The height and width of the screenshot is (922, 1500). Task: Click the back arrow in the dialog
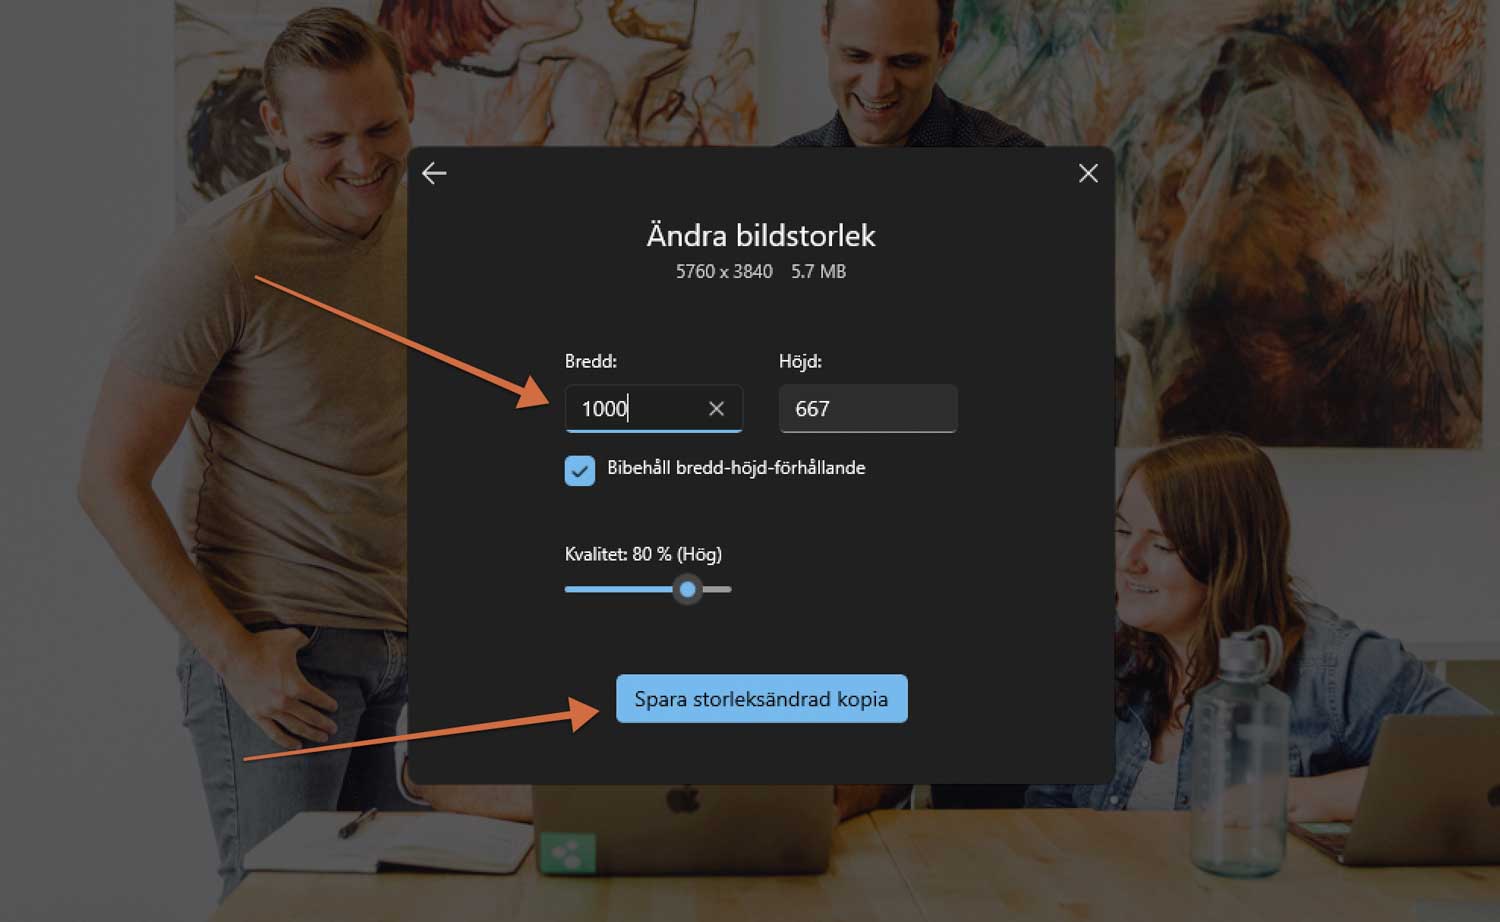[434, 173]
